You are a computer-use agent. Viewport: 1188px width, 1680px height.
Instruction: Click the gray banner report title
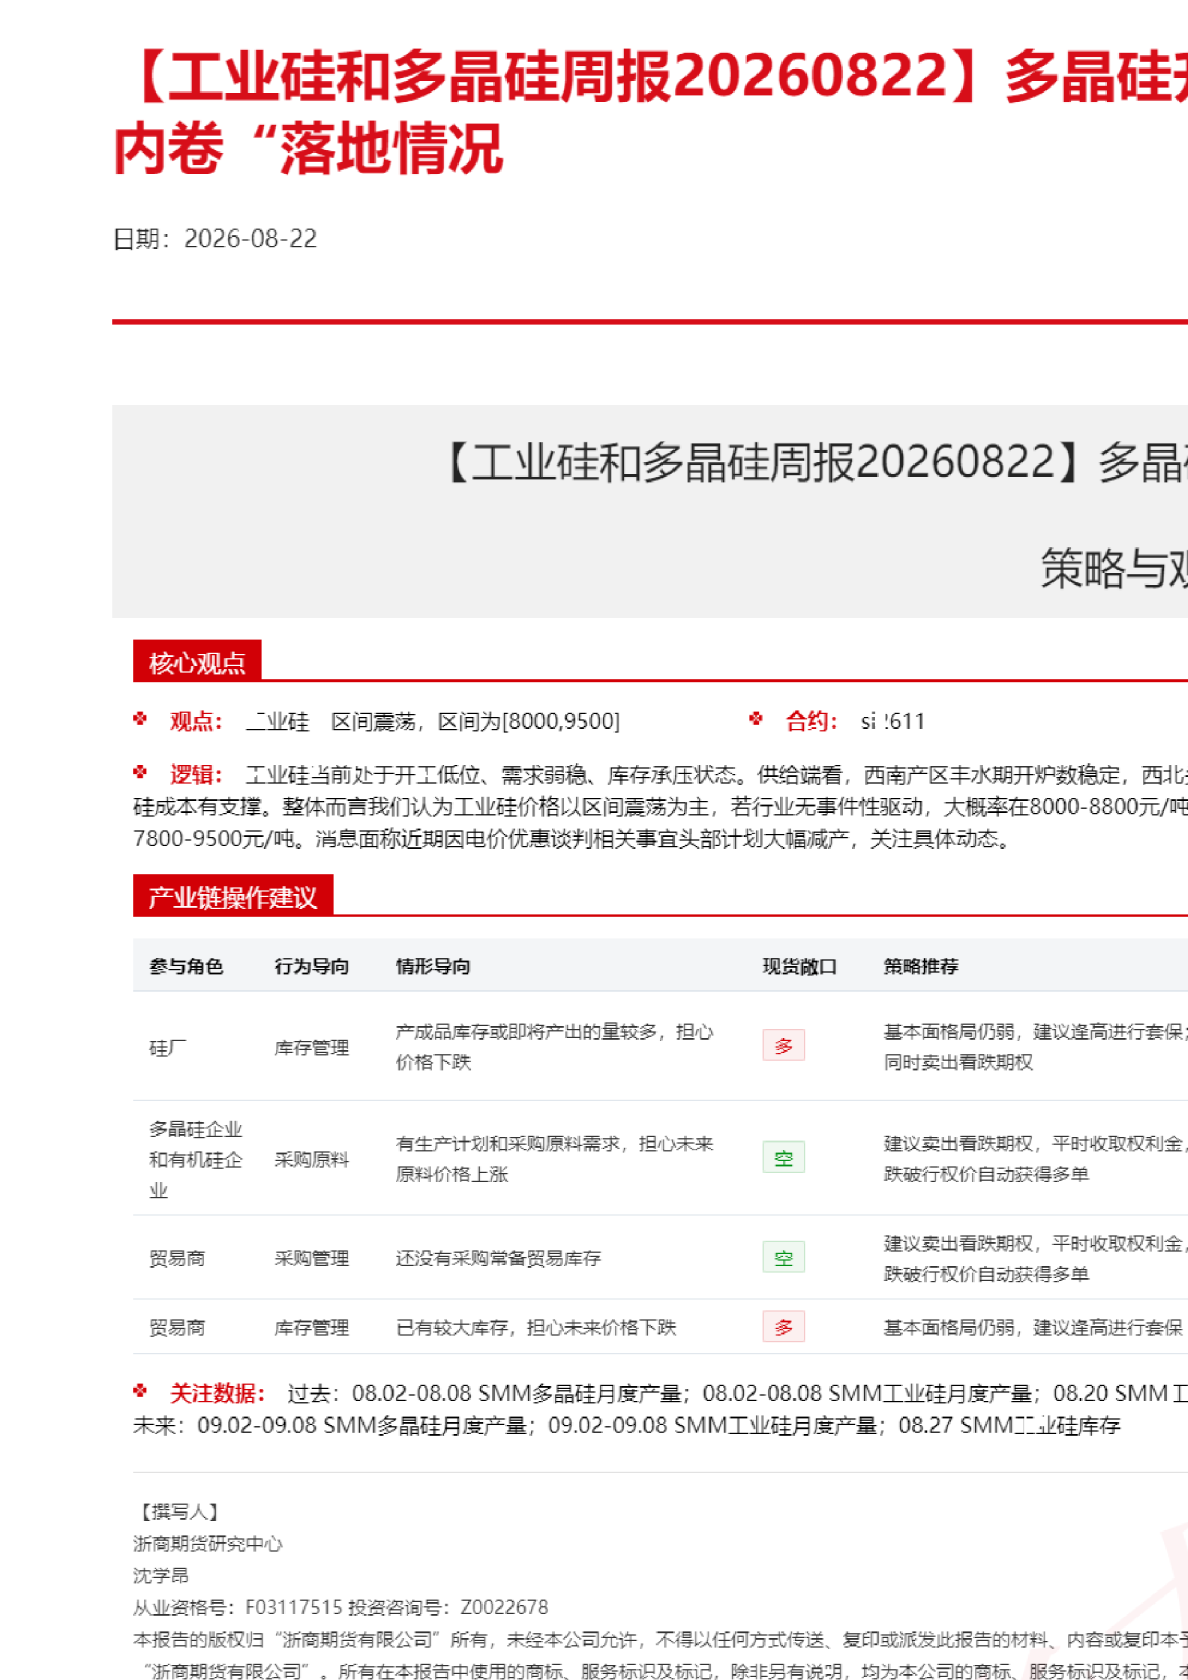click(814, 462)
